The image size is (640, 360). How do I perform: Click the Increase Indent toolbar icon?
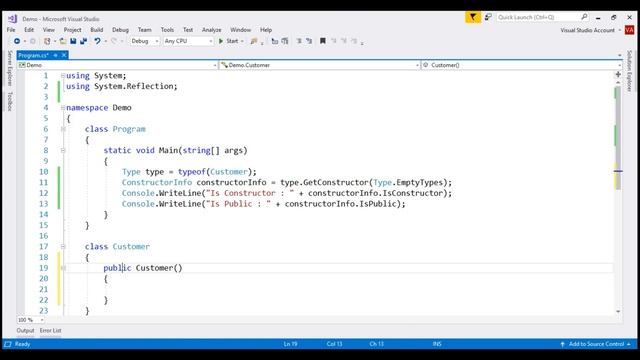coord(309,41)
